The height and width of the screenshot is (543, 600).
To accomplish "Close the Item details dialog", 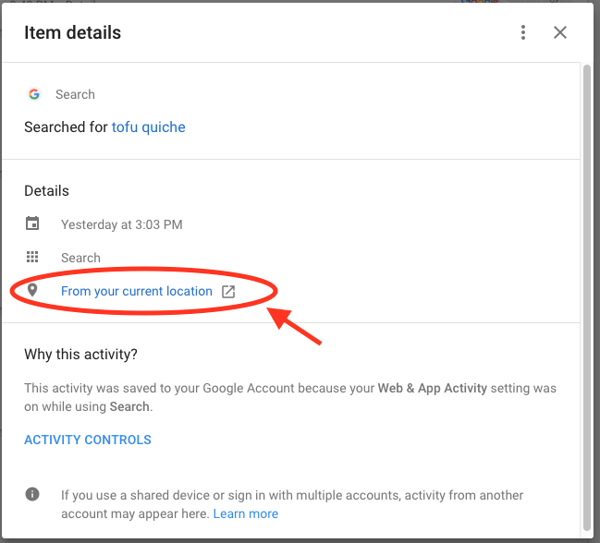I will coord(560,33).
